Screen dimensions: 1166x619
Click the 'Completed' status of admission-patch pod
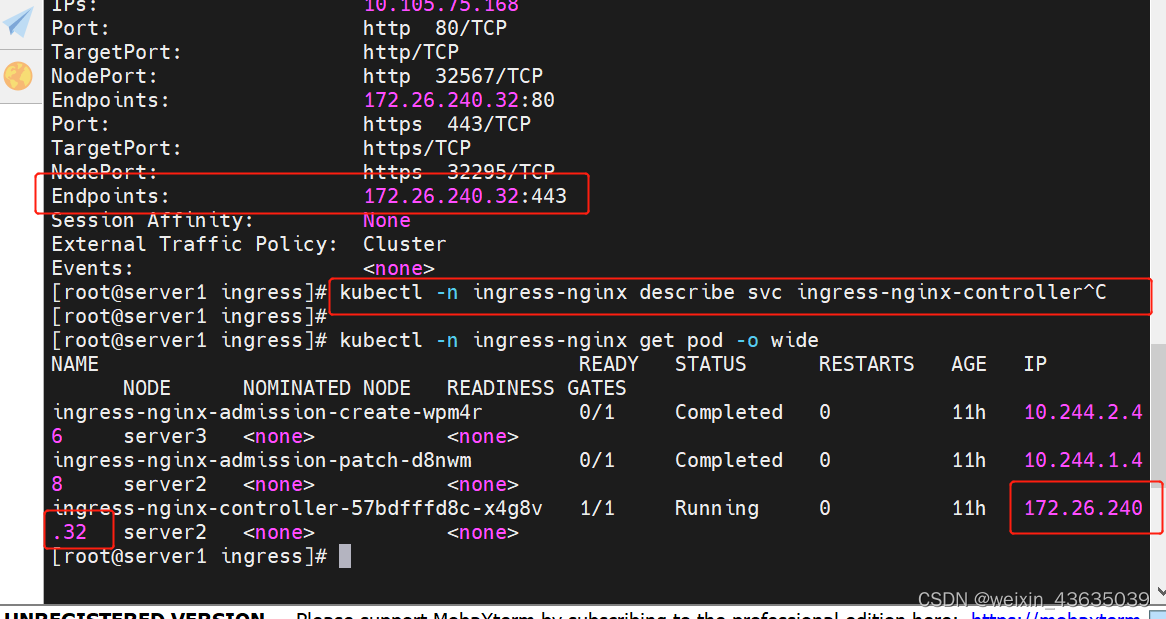click(x=729, y=460)
